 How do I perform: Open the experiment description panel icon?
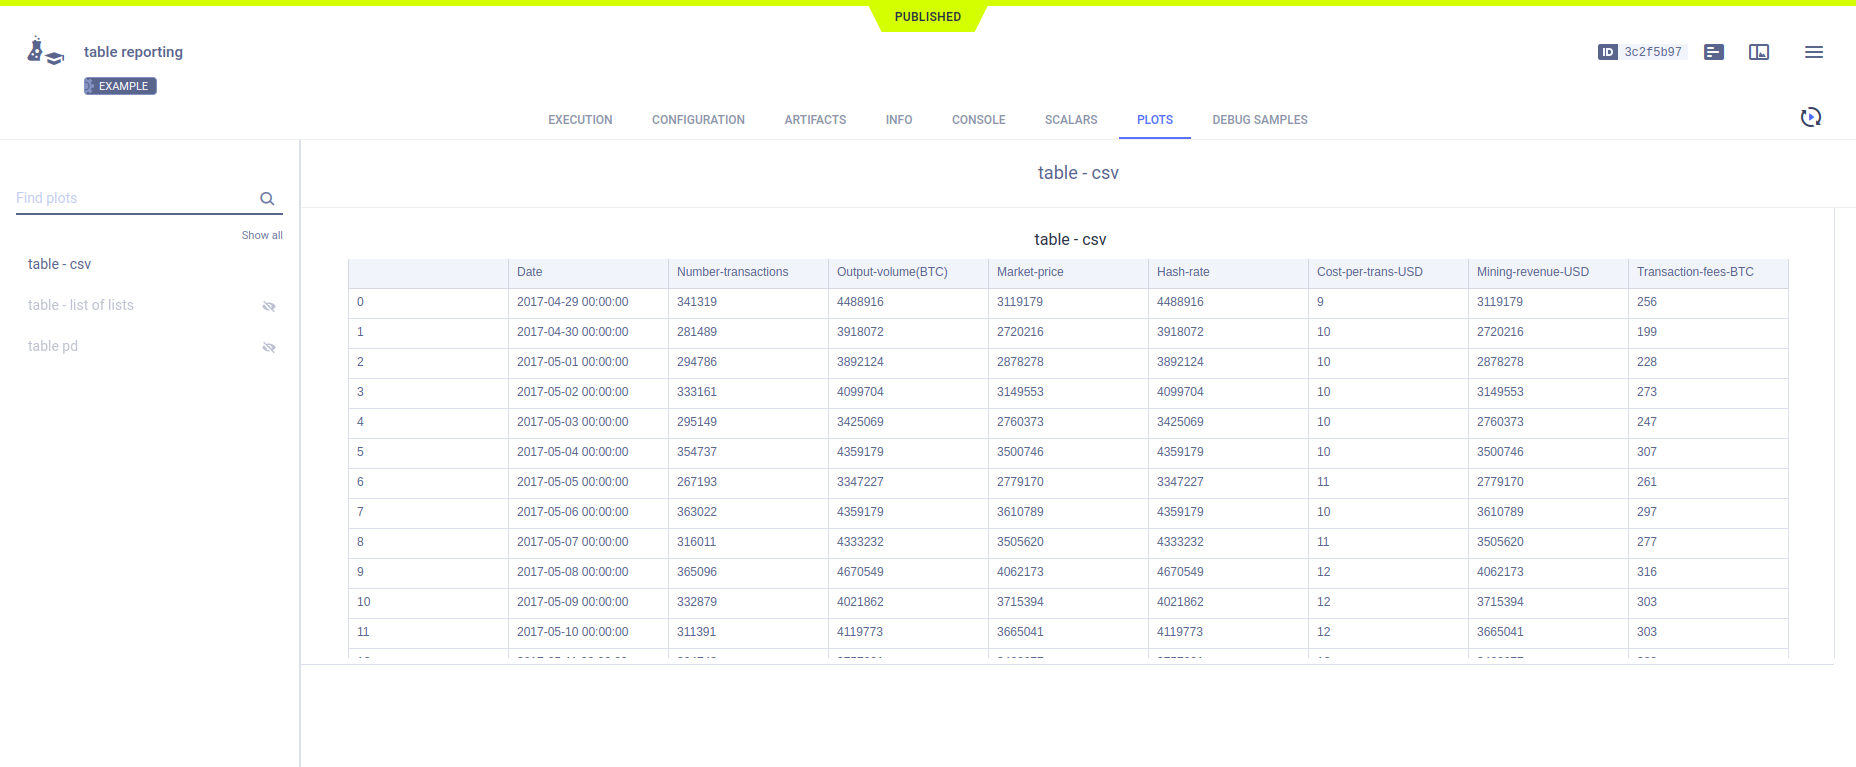click(1713, 52)
